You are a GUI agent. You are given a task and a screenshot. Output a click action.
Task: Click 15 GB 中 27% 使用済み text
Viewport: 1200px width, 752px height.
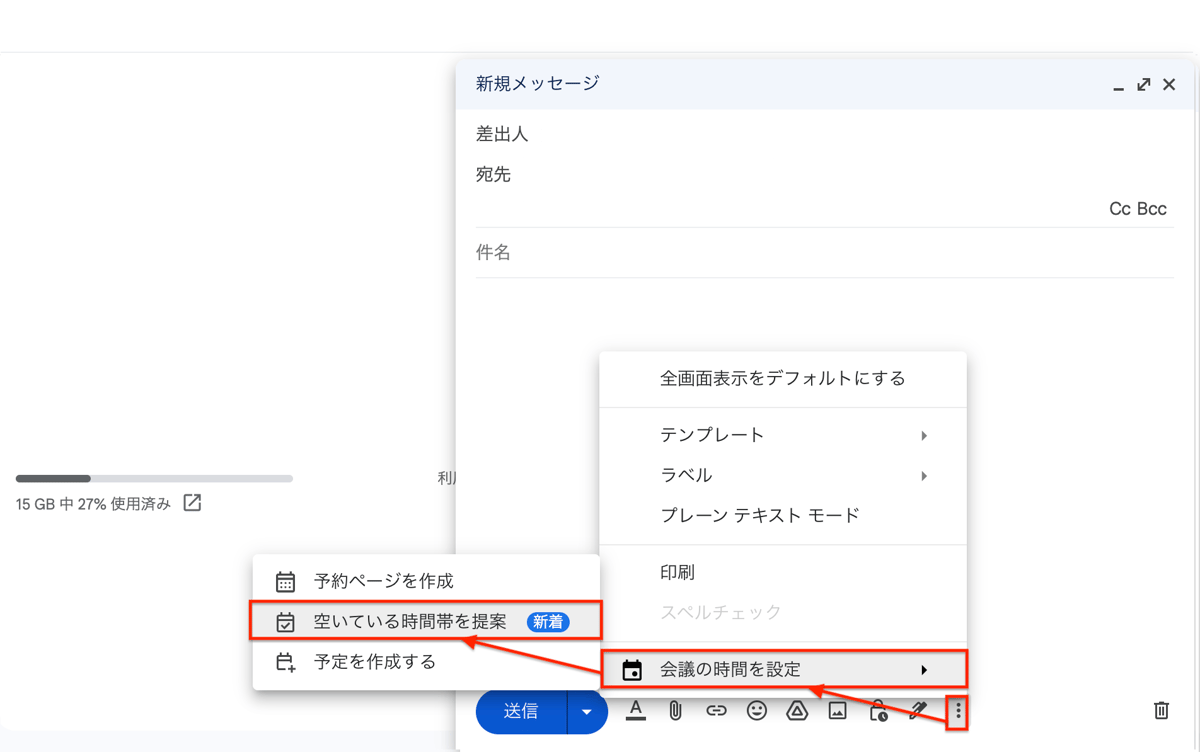point(93,504)
